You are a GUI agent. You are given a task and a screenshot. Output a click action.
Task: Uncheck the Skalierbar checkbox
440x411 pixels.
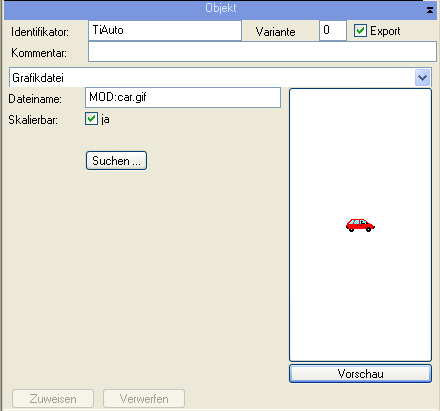tap(91, 119)
